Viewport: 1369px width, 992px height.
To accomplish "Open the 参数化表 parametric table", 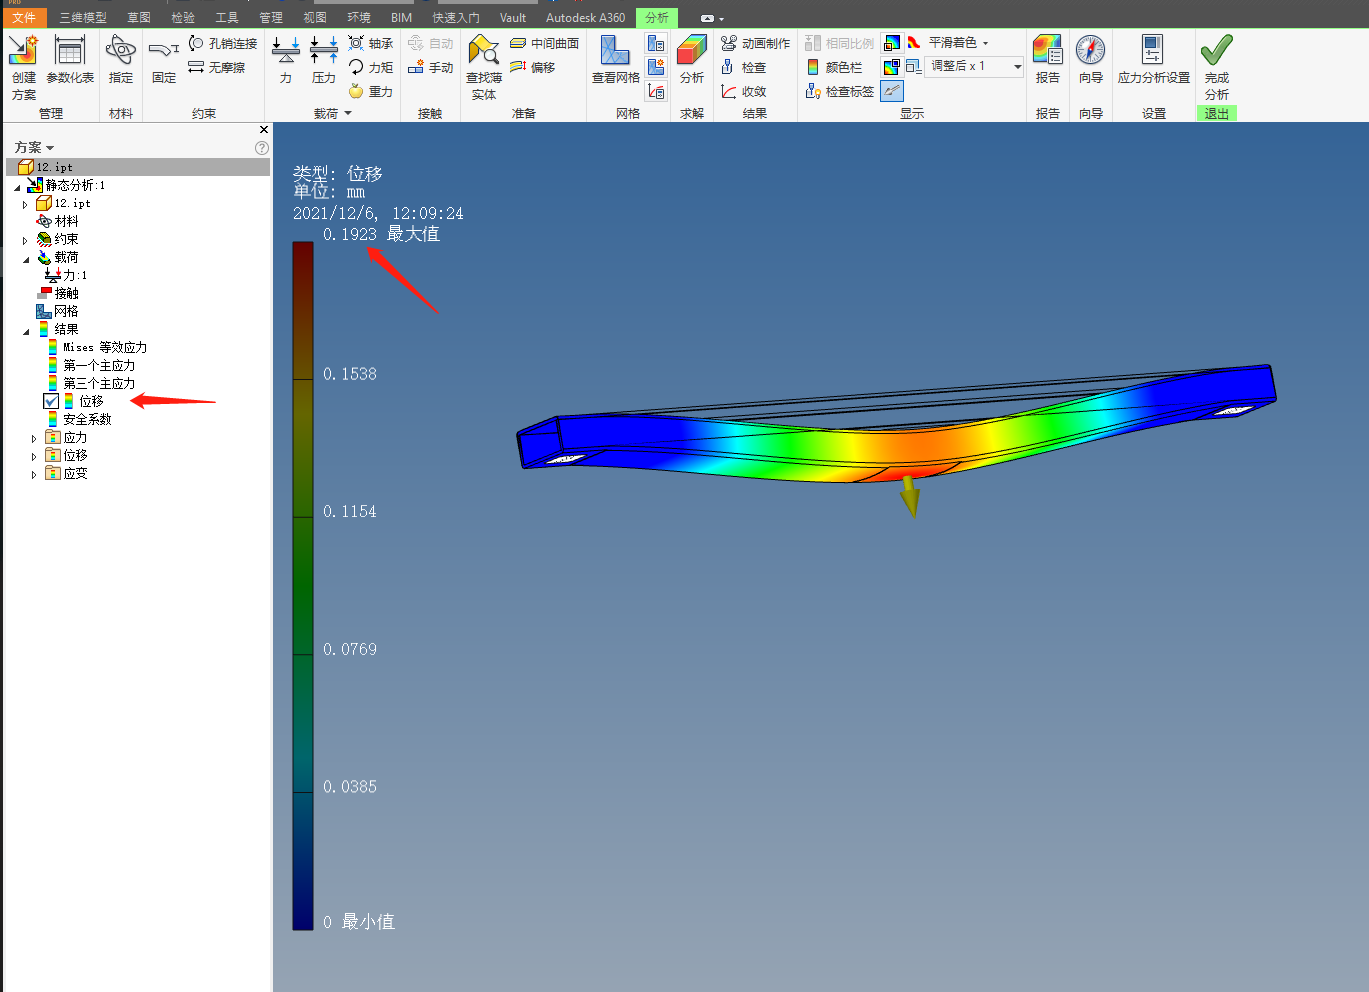I will point(70,60).
